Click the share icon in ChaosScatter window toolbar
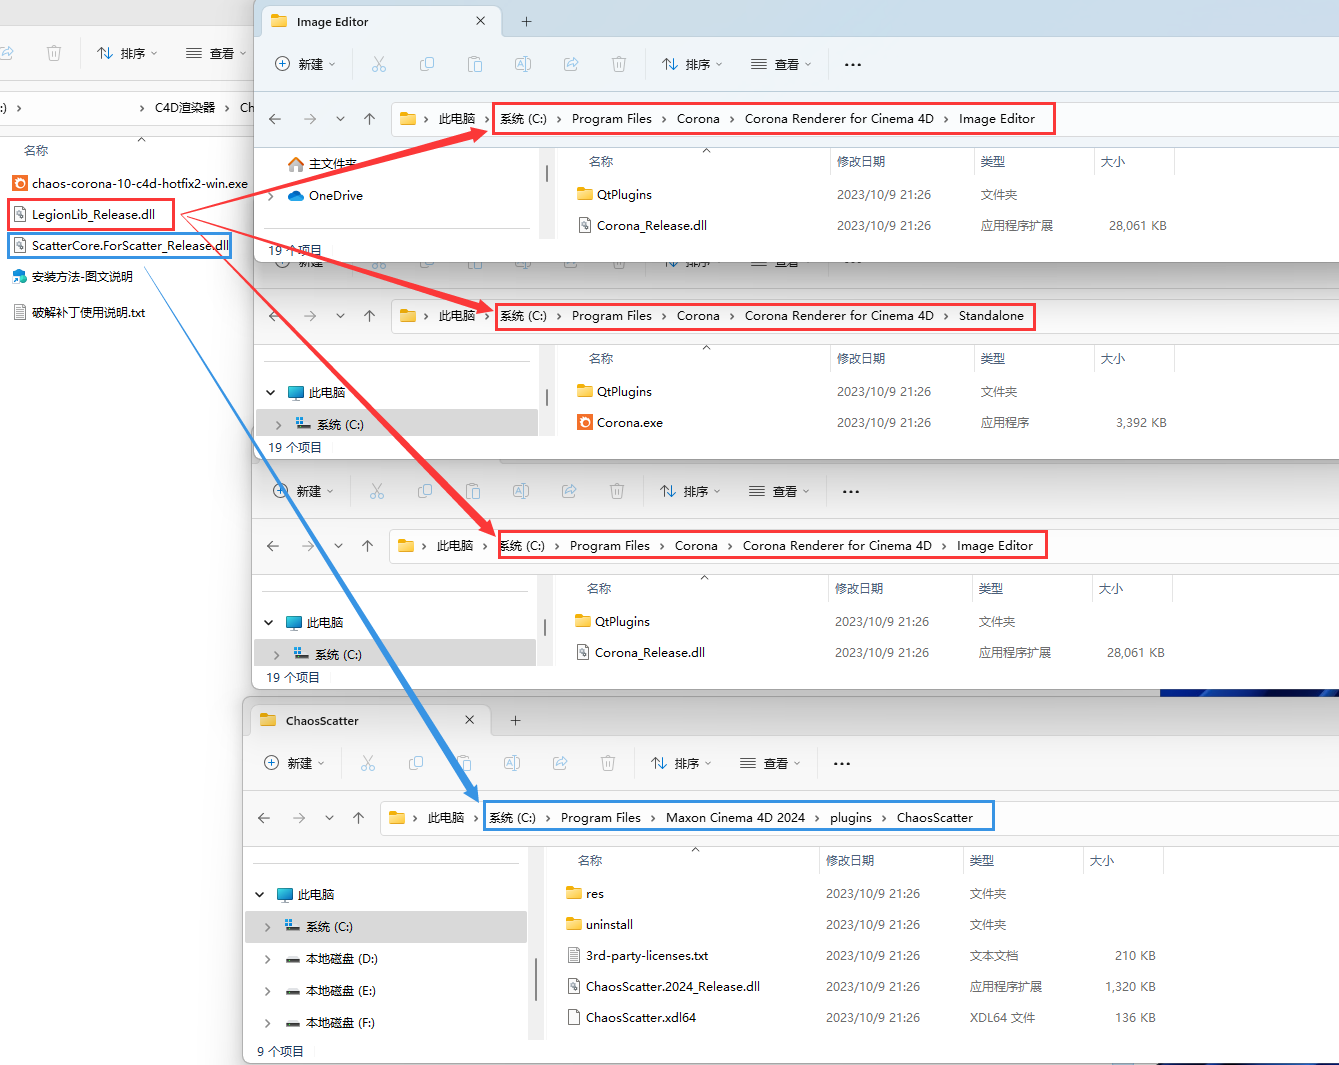 (x=560, y=763)
